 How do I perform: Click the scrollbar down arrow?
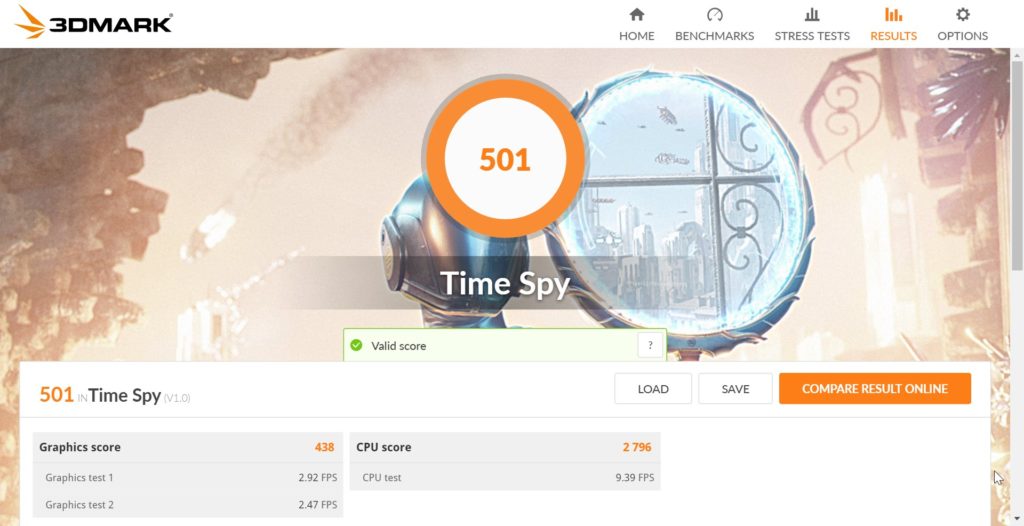[x=1017, y=519]
